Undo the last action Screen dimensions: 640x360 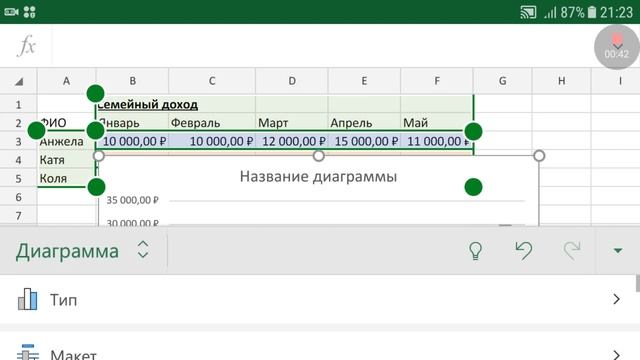point(524,250)
